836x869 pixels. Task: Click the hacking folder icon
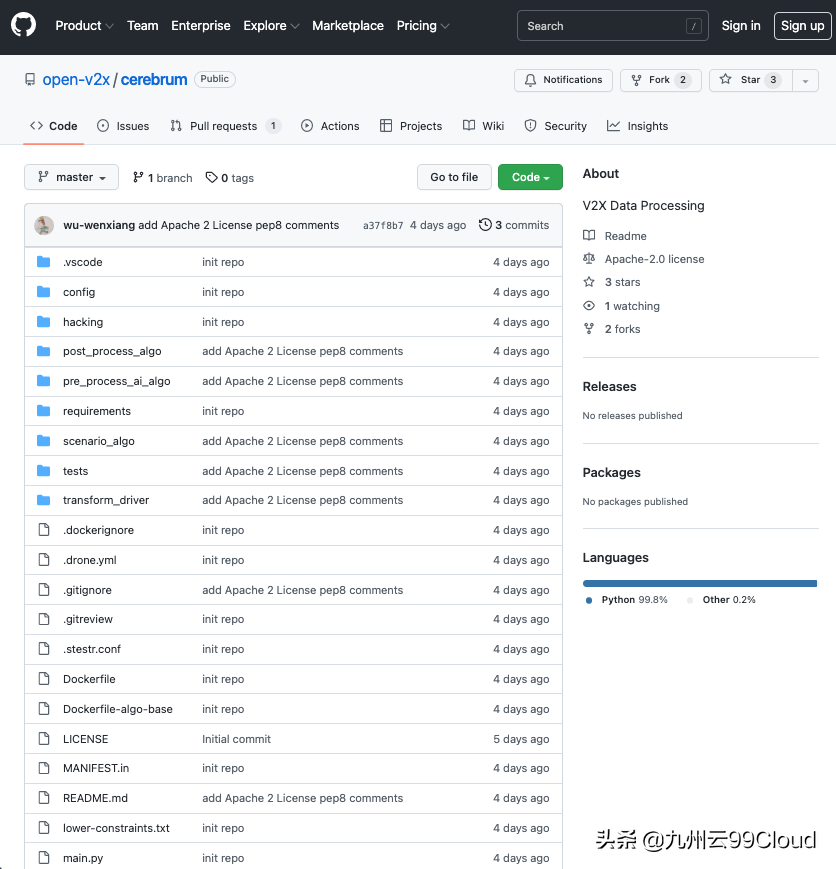tap(43, 321)
